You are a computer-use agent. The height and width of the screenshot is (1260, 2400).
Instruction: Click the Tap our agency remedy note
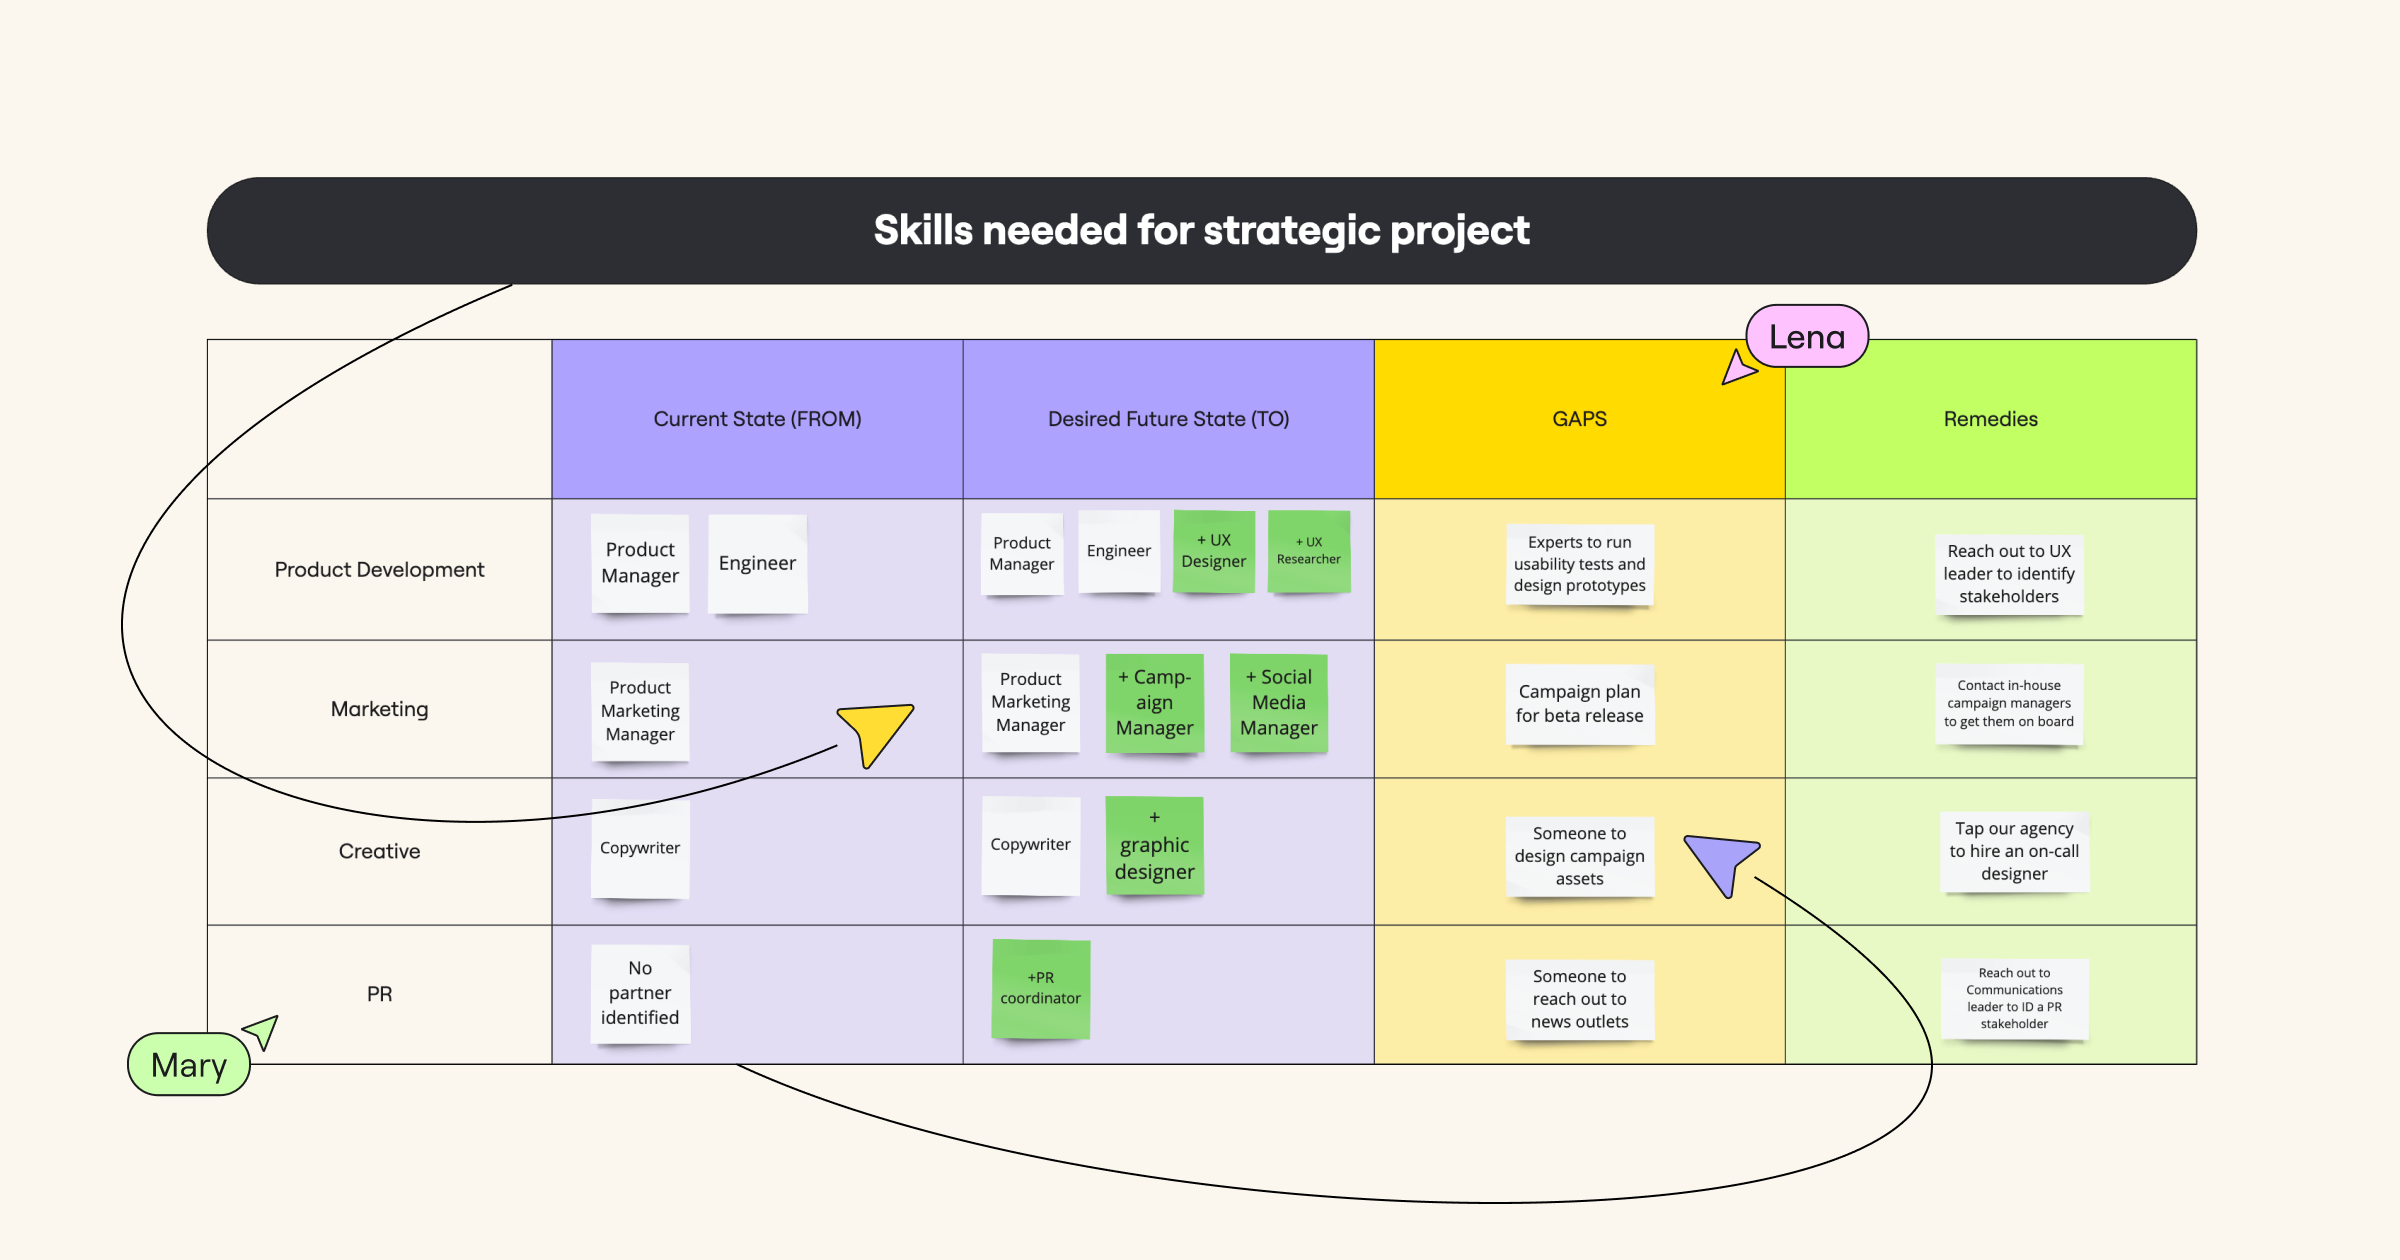pos(2013,851)
